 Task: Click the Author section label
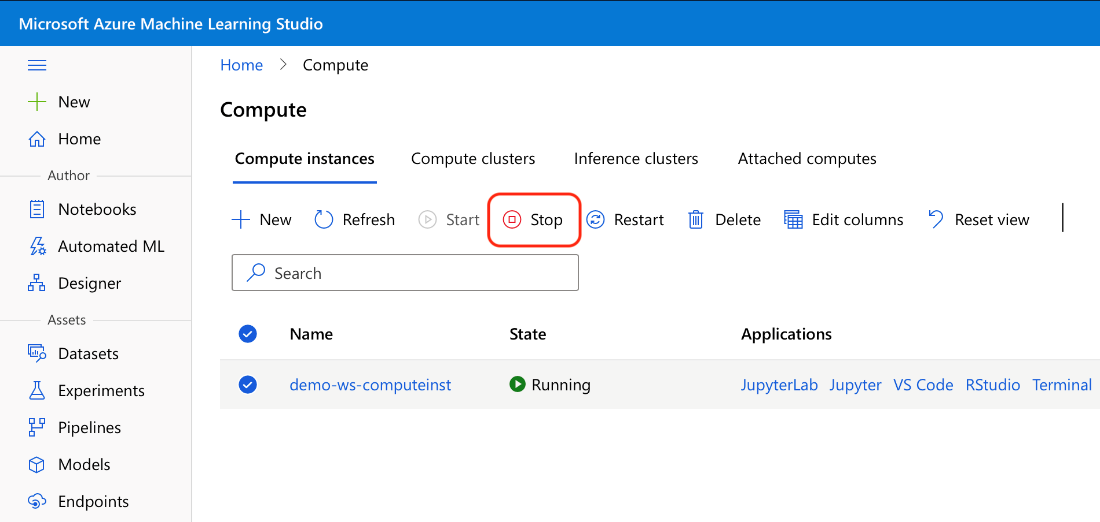click(69, 175)
